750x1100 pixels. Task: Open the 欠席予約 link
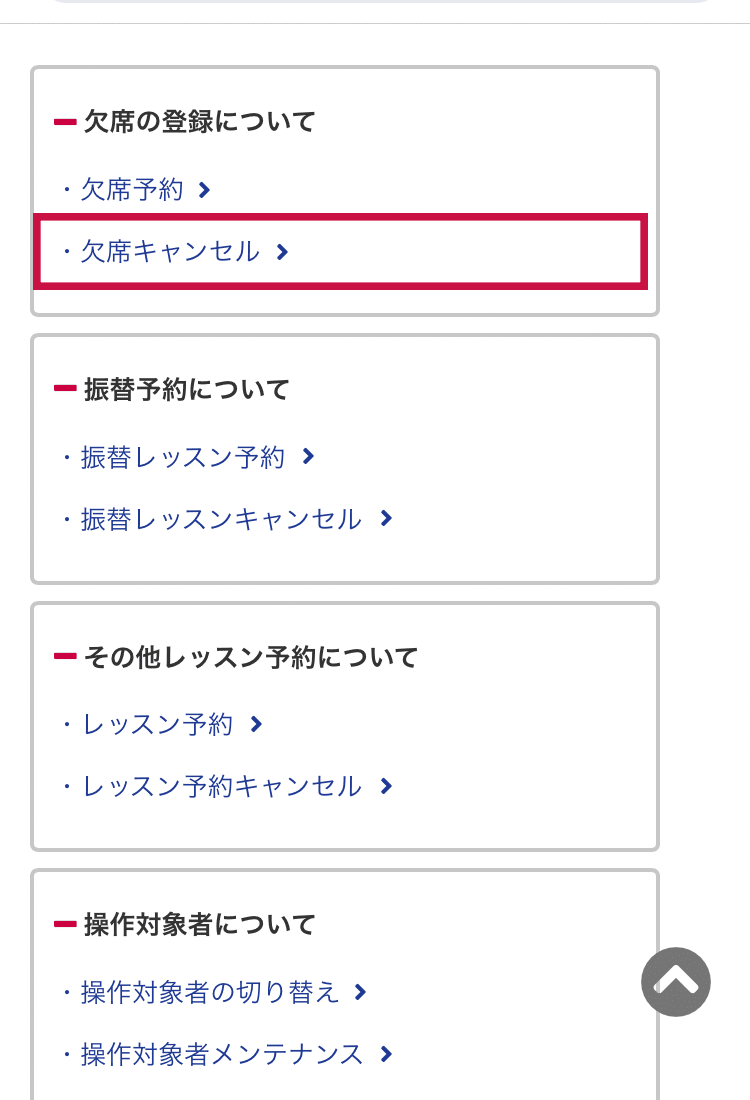pos(132,190)
